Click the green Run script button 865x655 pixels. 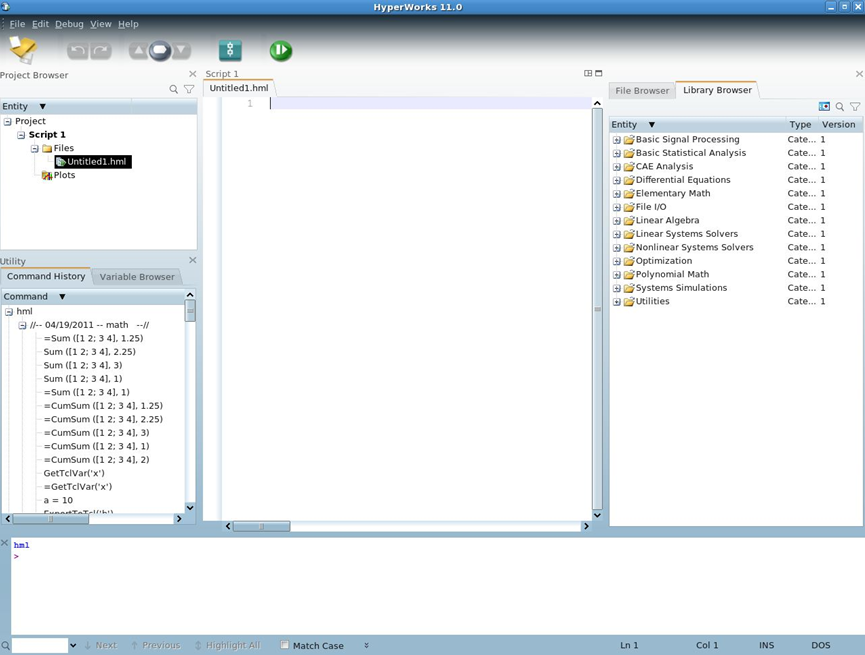click(x=281, y=51)
